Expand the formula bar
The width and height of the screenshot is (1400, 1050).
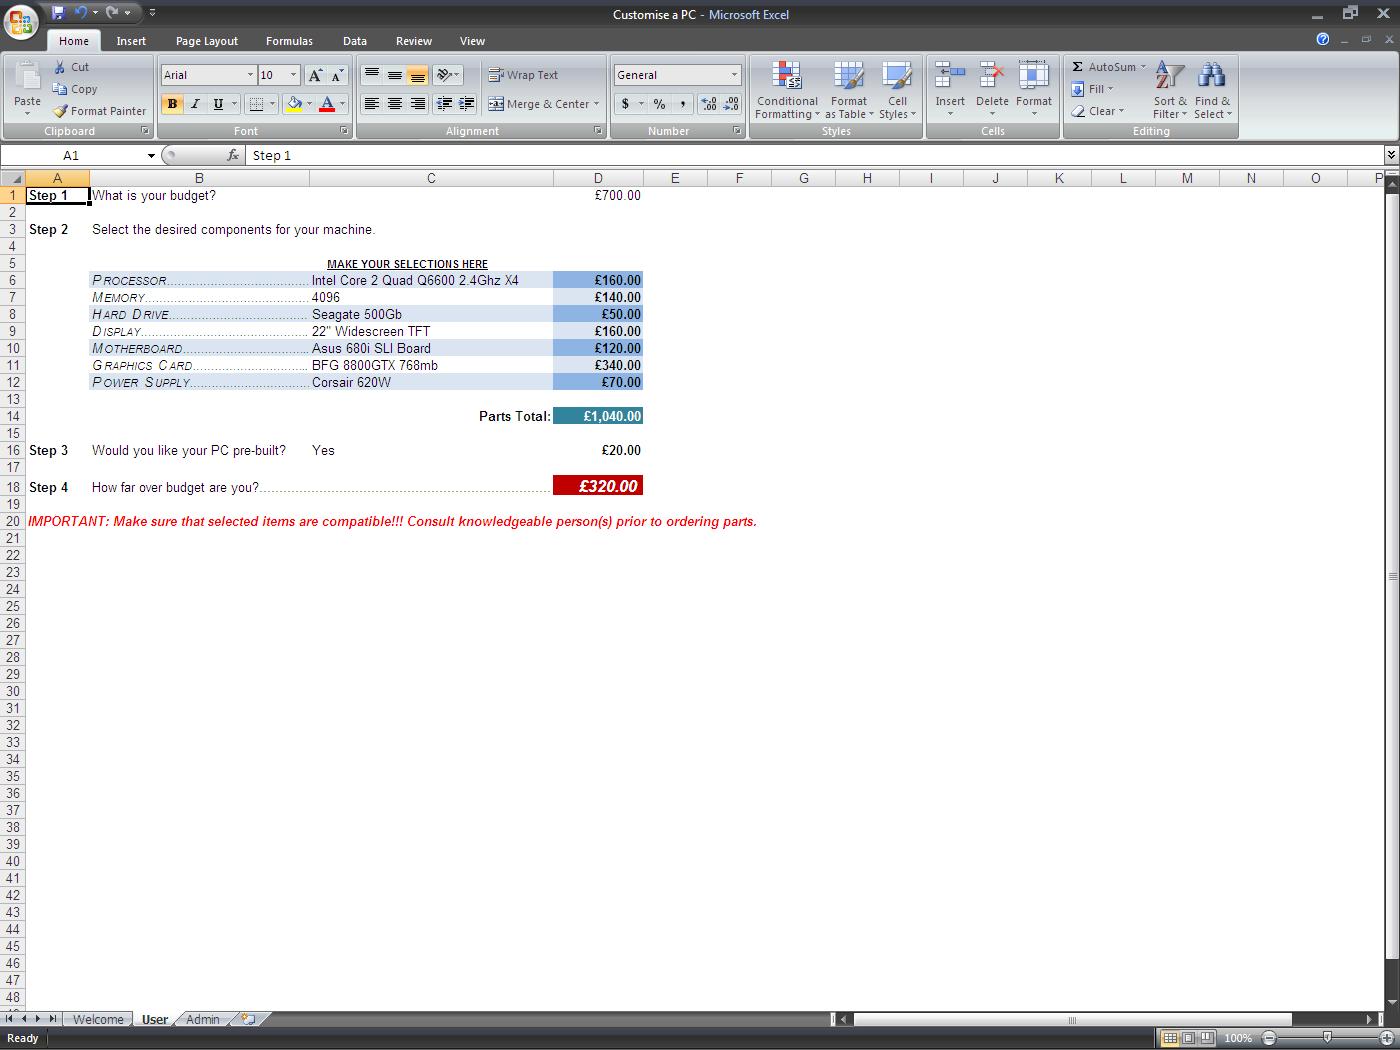point(1390,155)
